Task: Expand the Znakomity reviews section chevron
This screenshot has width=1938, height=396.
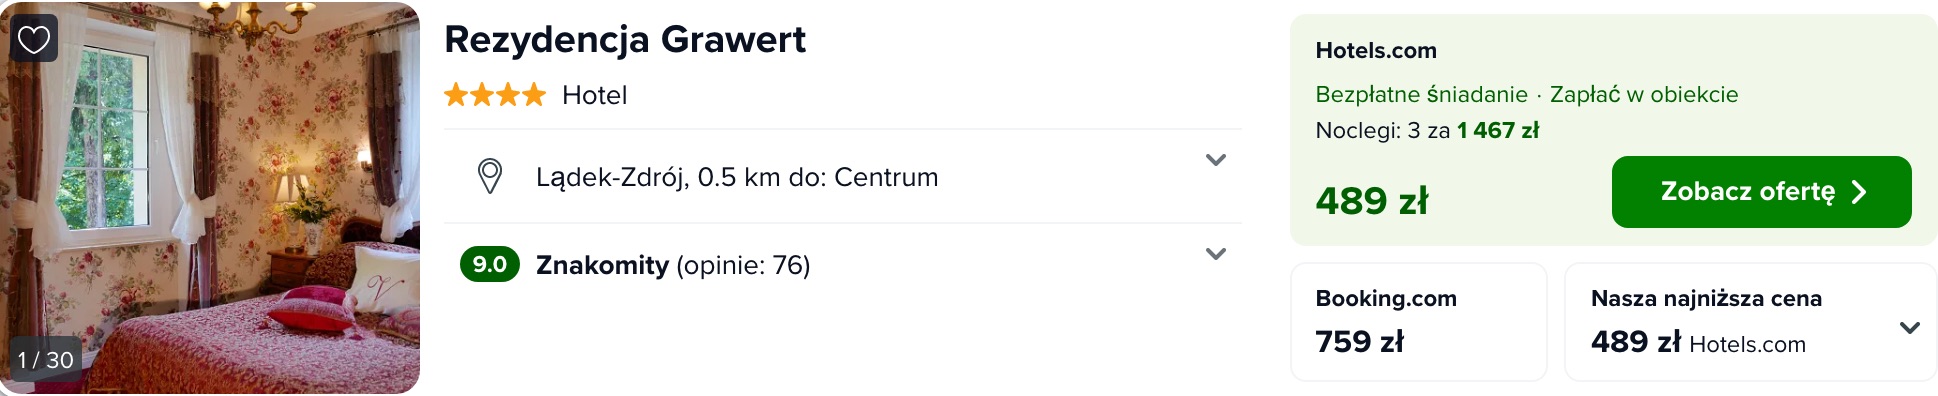Action: pos(1215,254)
